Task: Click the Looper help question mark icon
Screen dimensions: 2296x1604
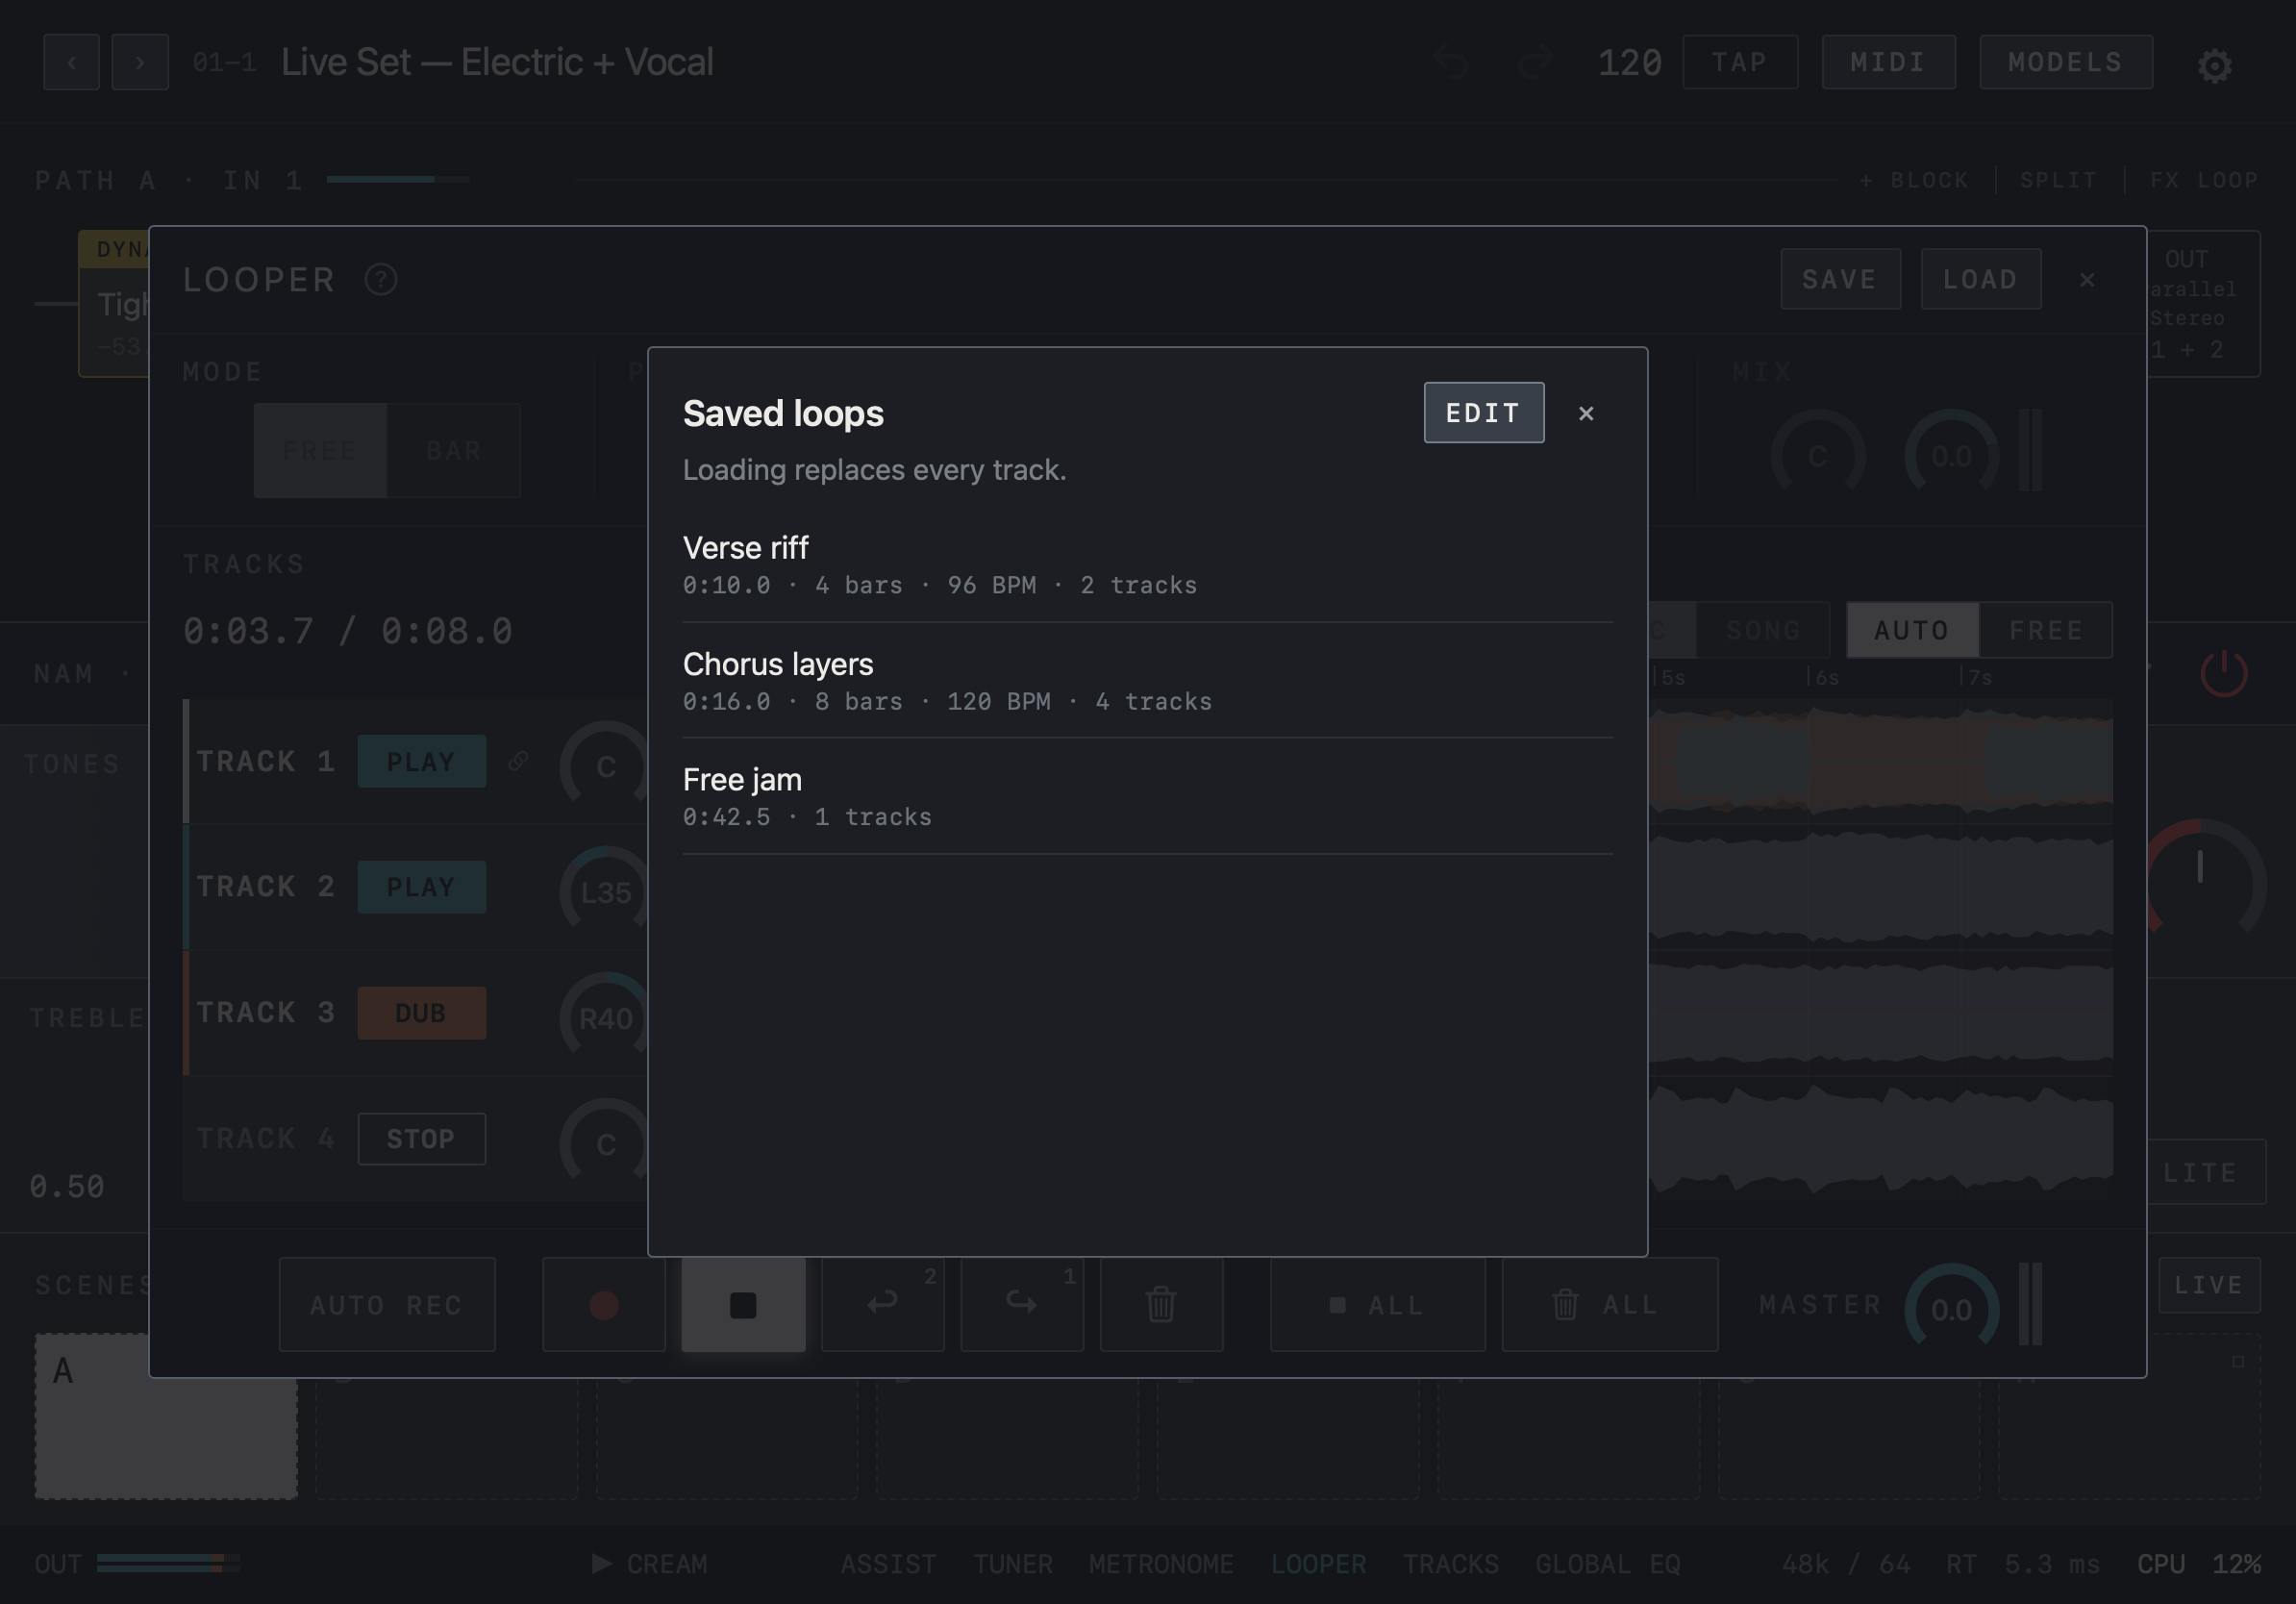Action: (x=381, y=279)
